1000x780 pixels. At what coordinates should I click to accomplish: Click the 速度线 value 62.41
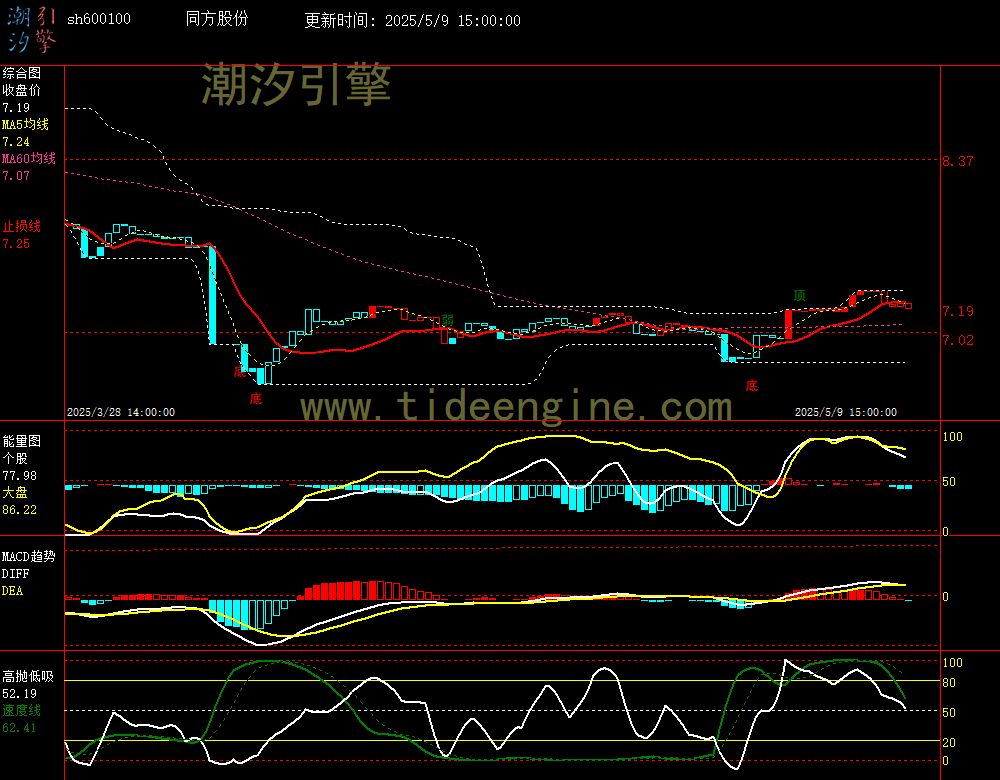[x=20, y=728]
